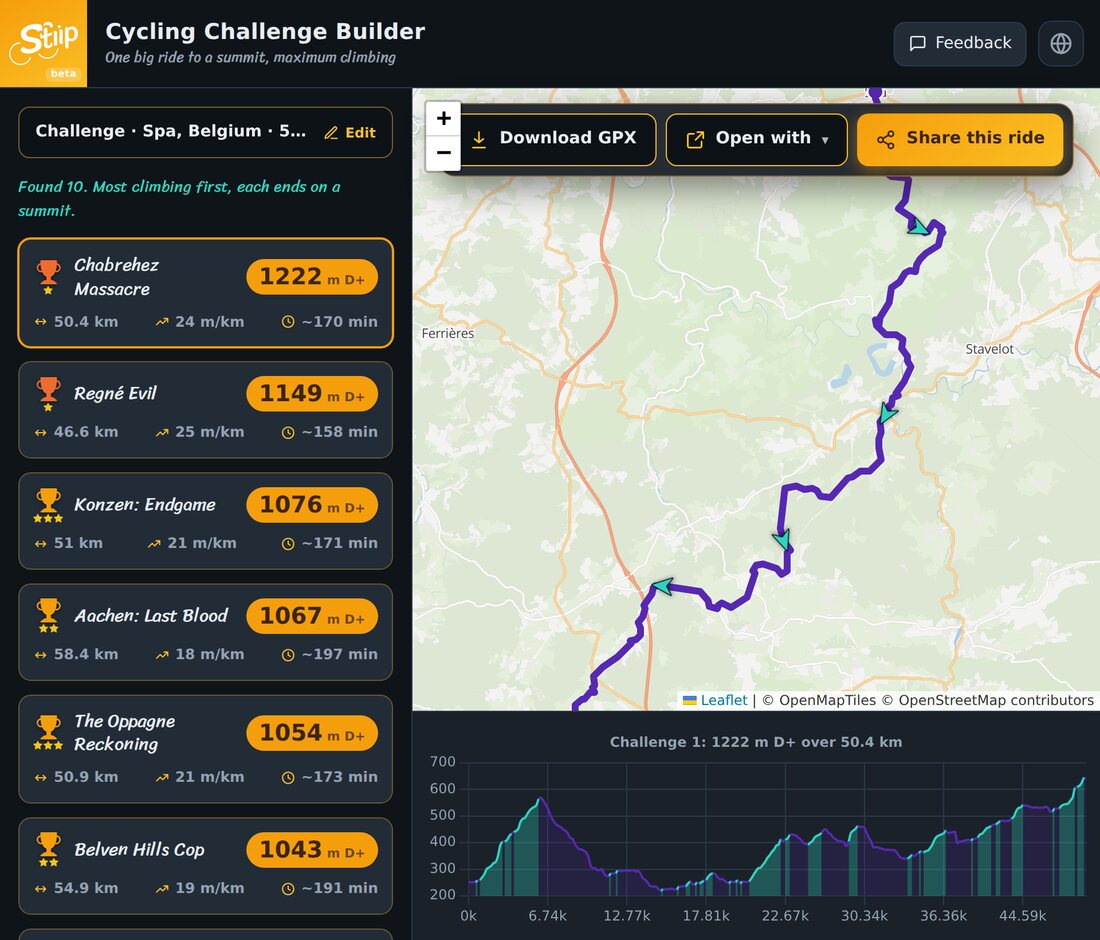Screen dimensions: 1100x940
Task: Click the 1222 m D+ badge
Action: 311,276
